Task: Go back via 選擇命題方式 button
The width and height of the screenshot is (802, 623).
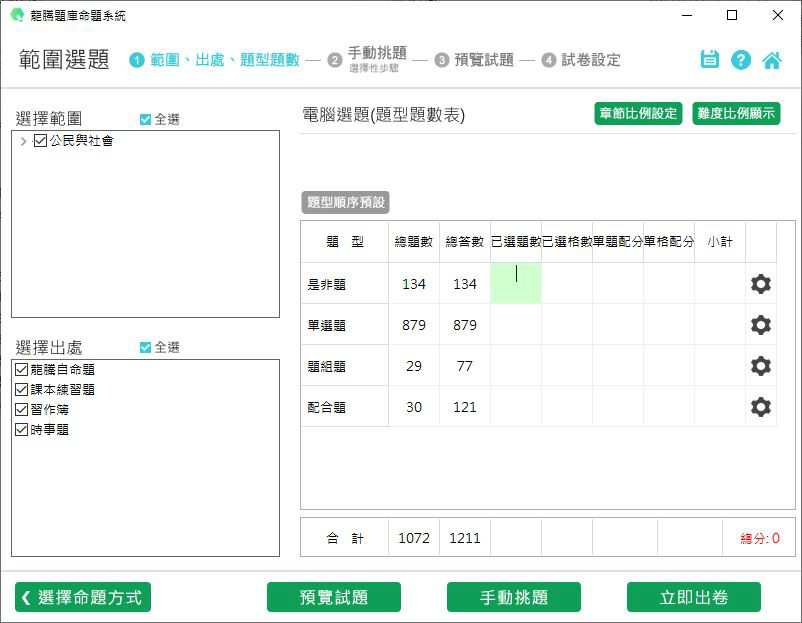Action: tap(83, 597)
